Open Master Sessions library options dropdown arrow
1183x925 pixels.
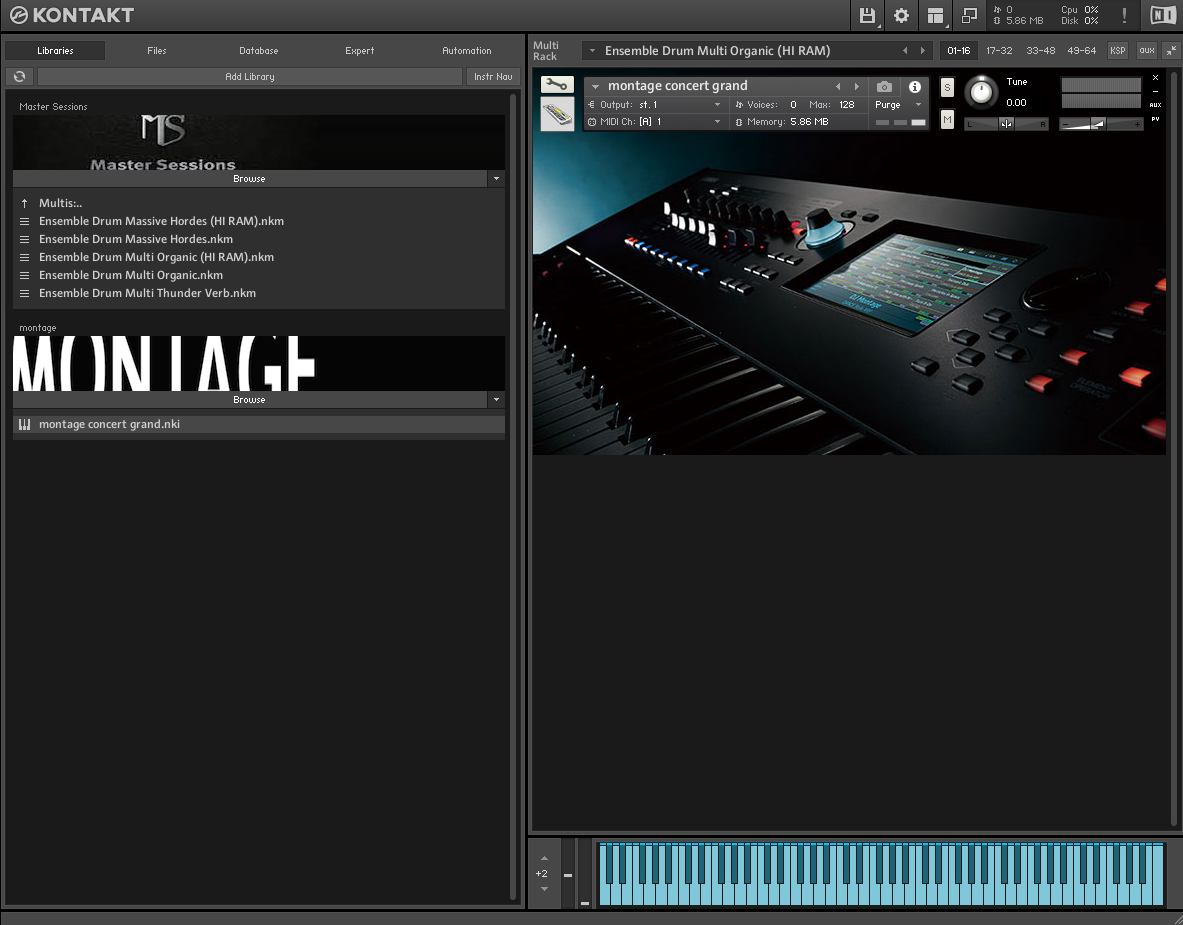point(496,179)
